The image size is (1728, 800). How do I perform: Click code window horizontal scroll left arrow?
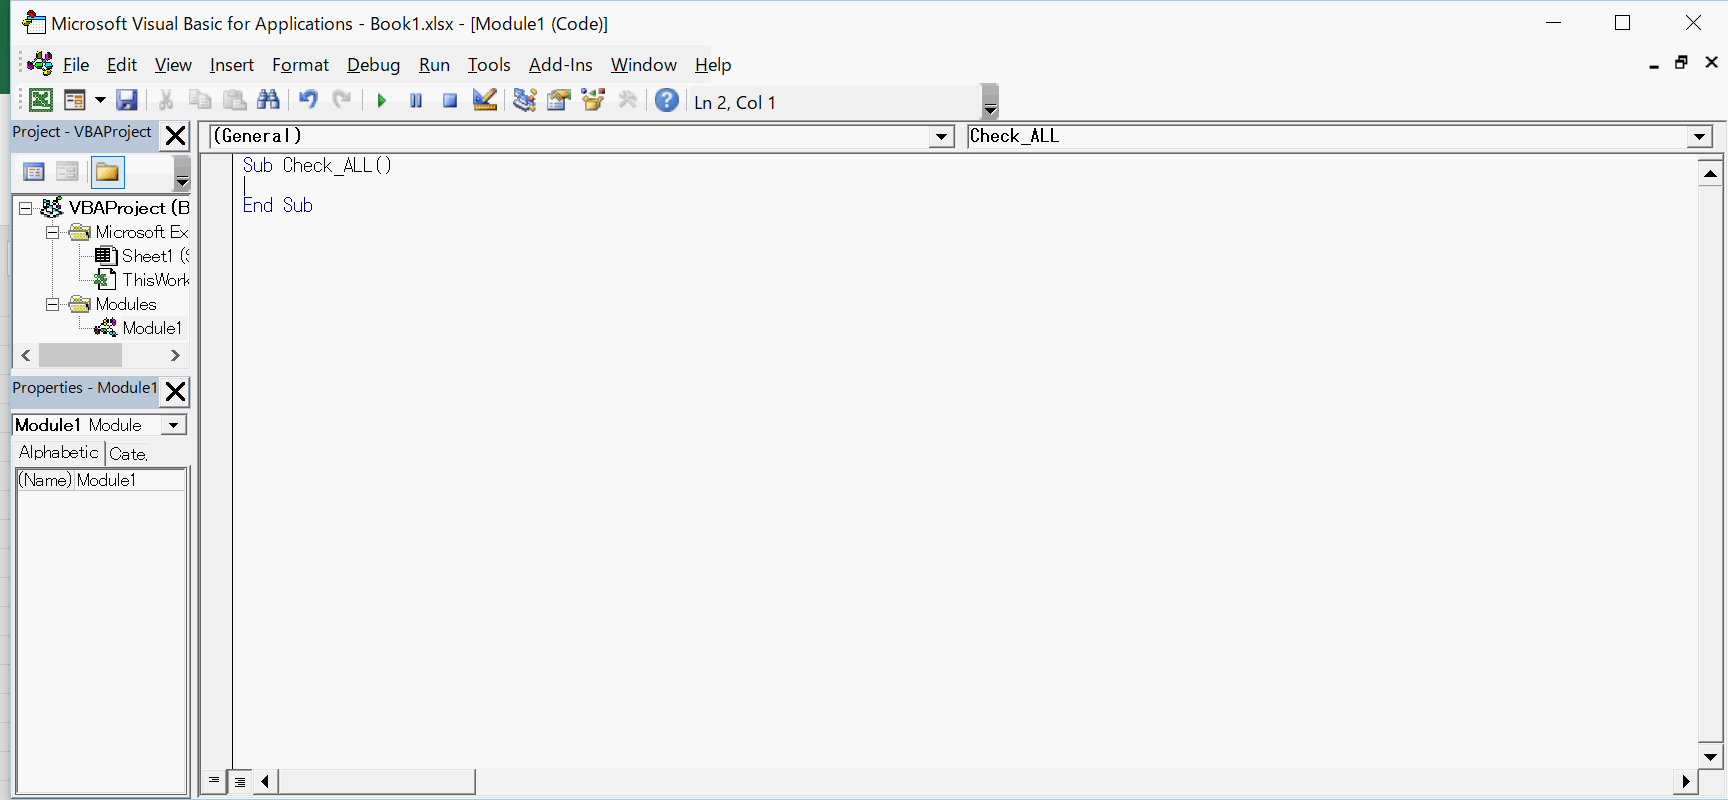(x=265, y=781)
